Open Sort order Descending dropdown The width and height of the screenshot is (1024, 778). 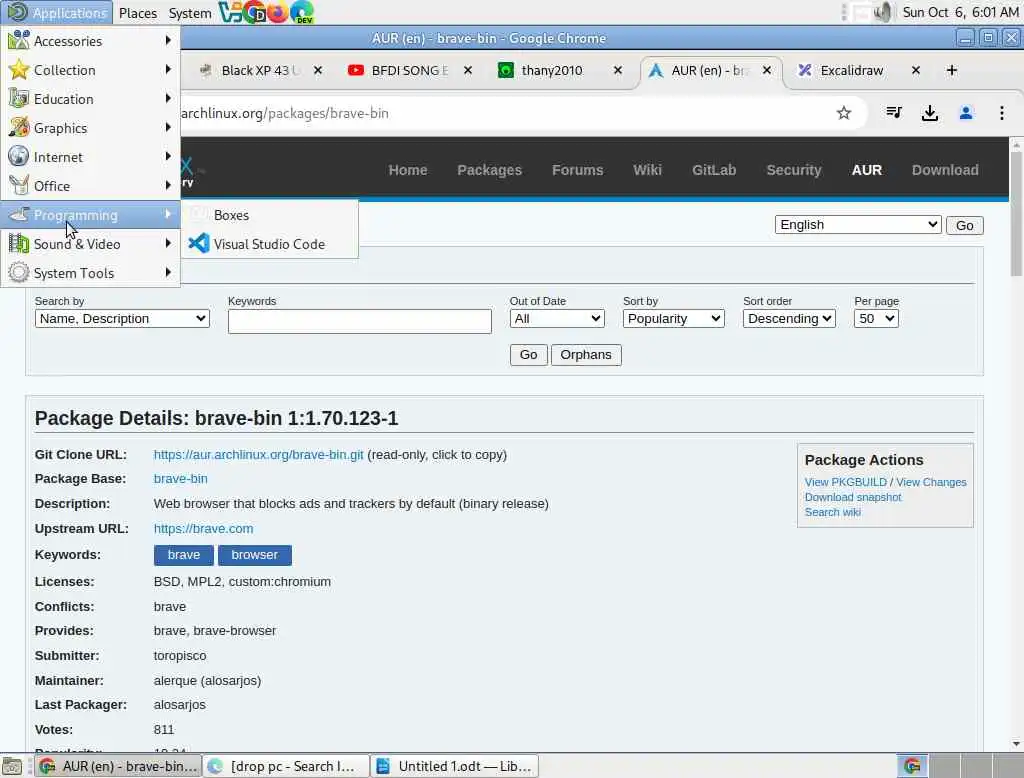point(789,319)
